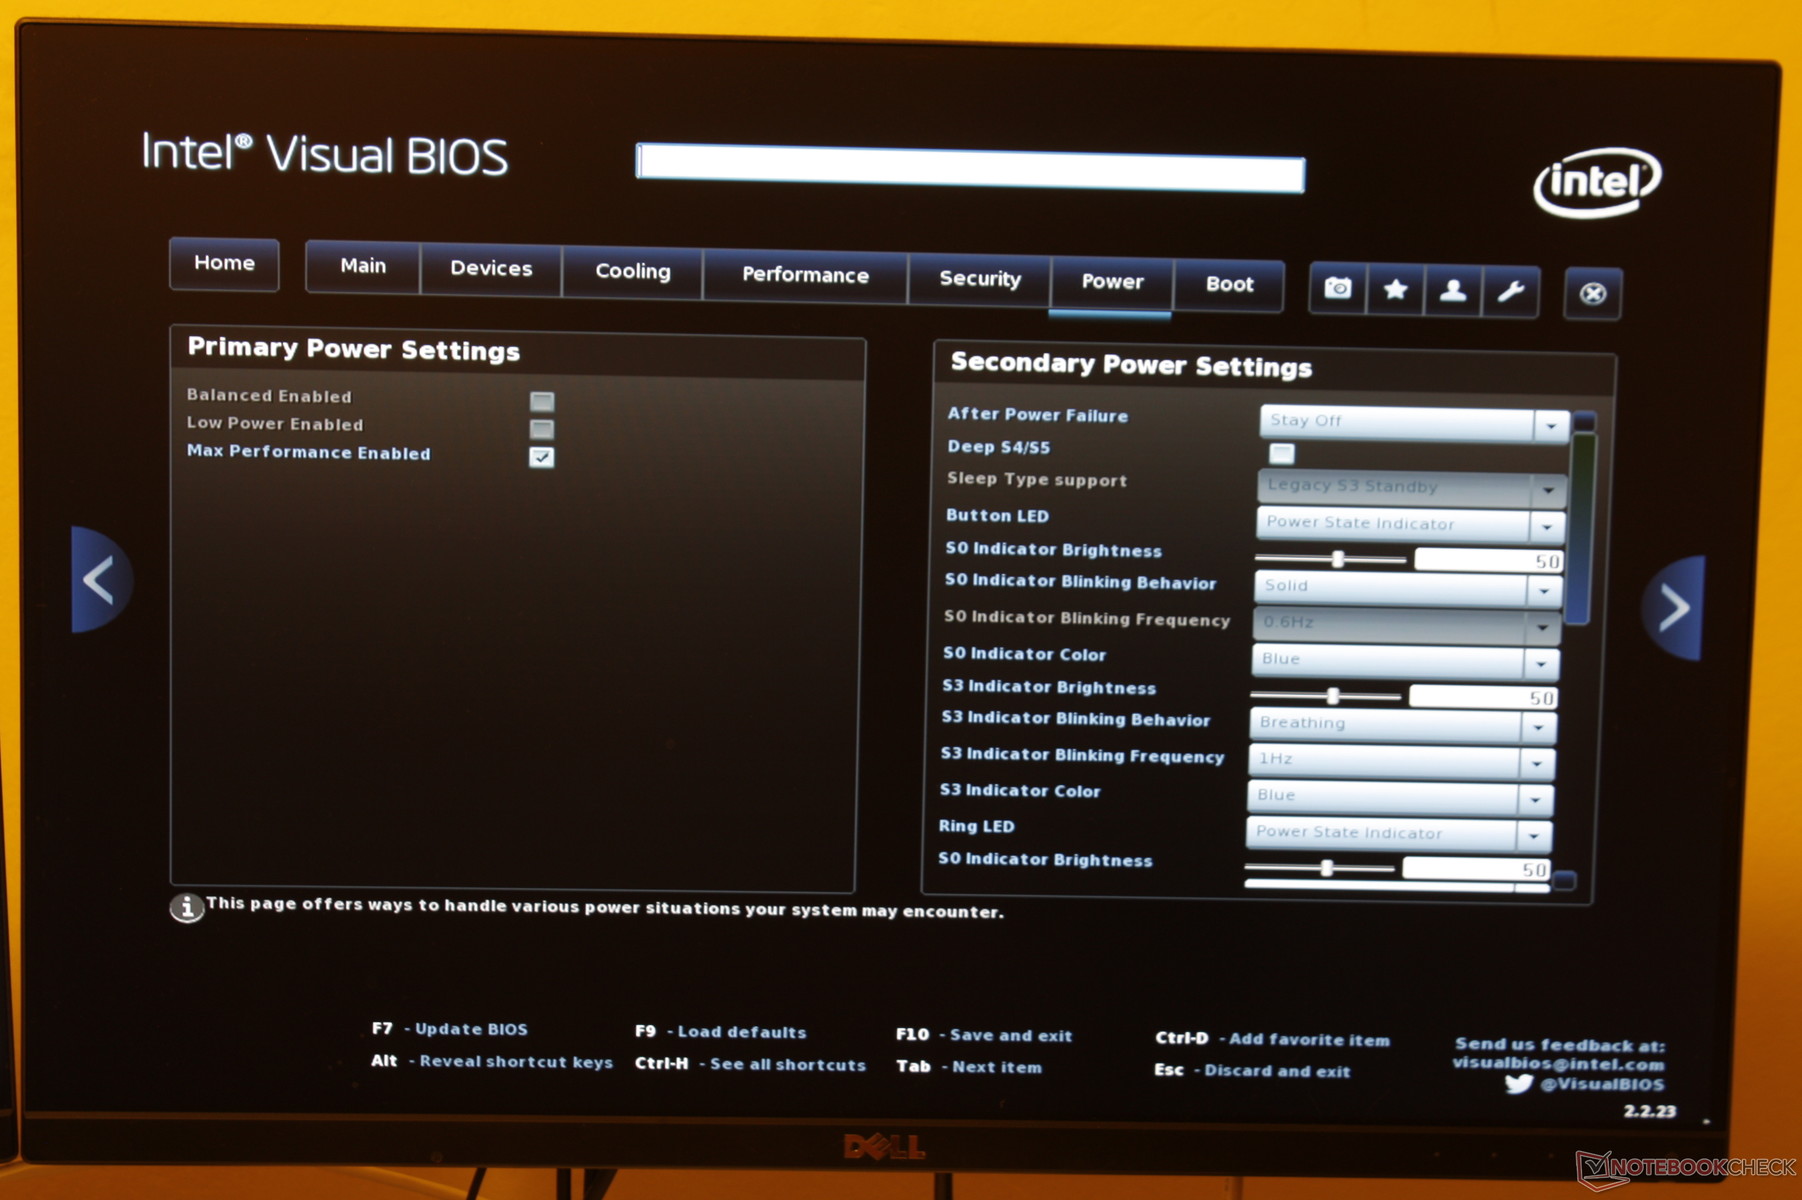1802x1200 pixels.
Task: Click the user profile icon
Action: pyautogui.click(x=1452, y=291)
